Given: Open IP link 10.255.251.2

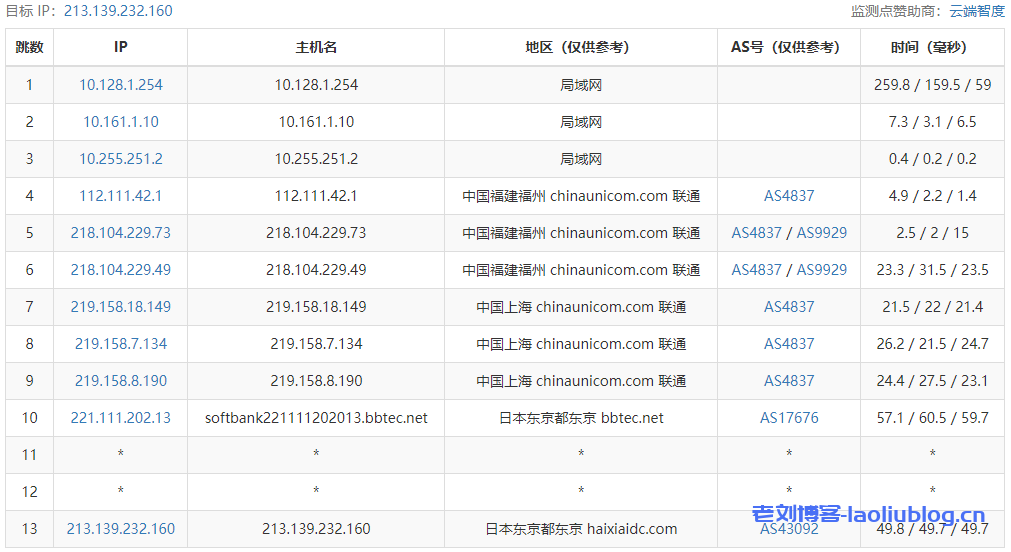Looking at the screenshot, I should pyautogui.click(x=120, y=159).
